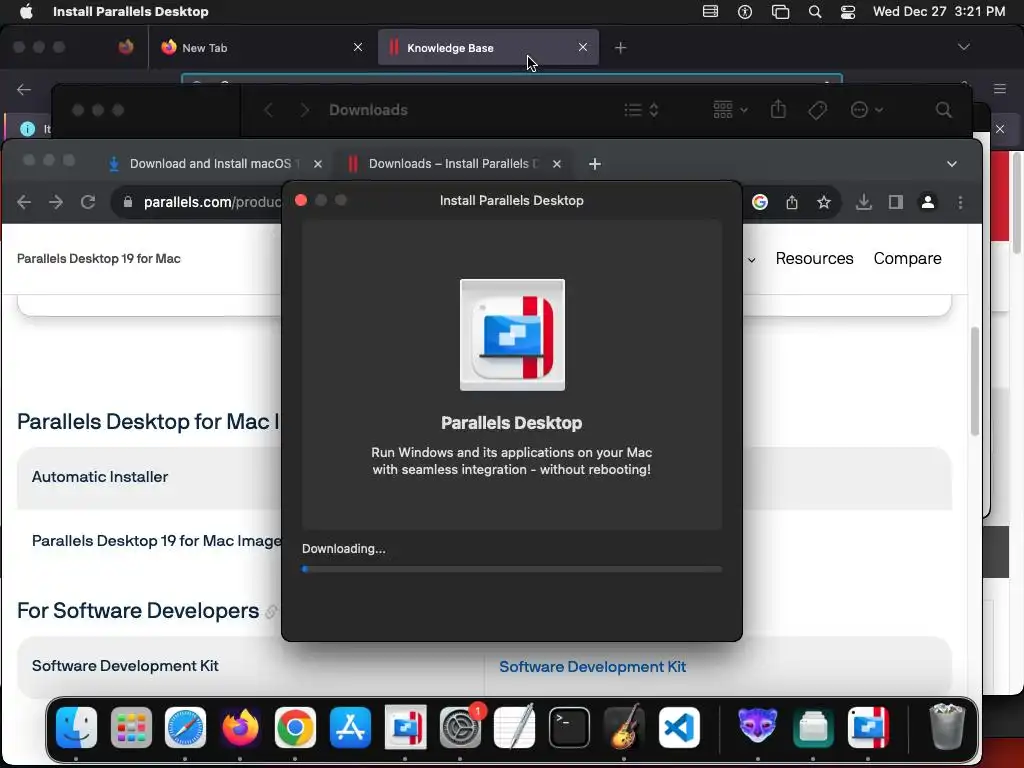Open the Chrome profile avatar
The width and height of the screenshot is (1024, 768).
coord(927,202)
